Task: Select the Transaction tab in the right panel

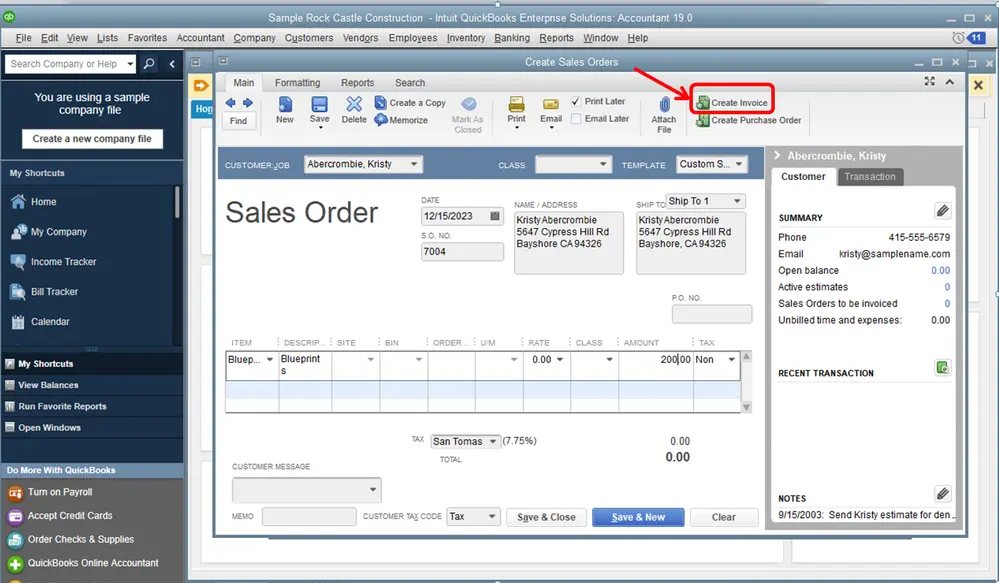Action: pyautogui.click(x=869, y=177)
